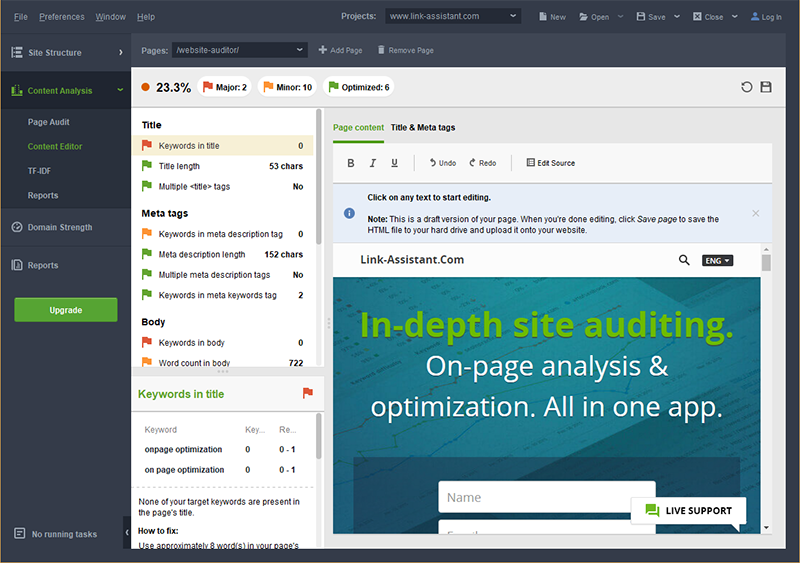The width and height of the screenshot is (800, 563).
Task: Click the search magnifier in page preview
Action: click(684, 260)
